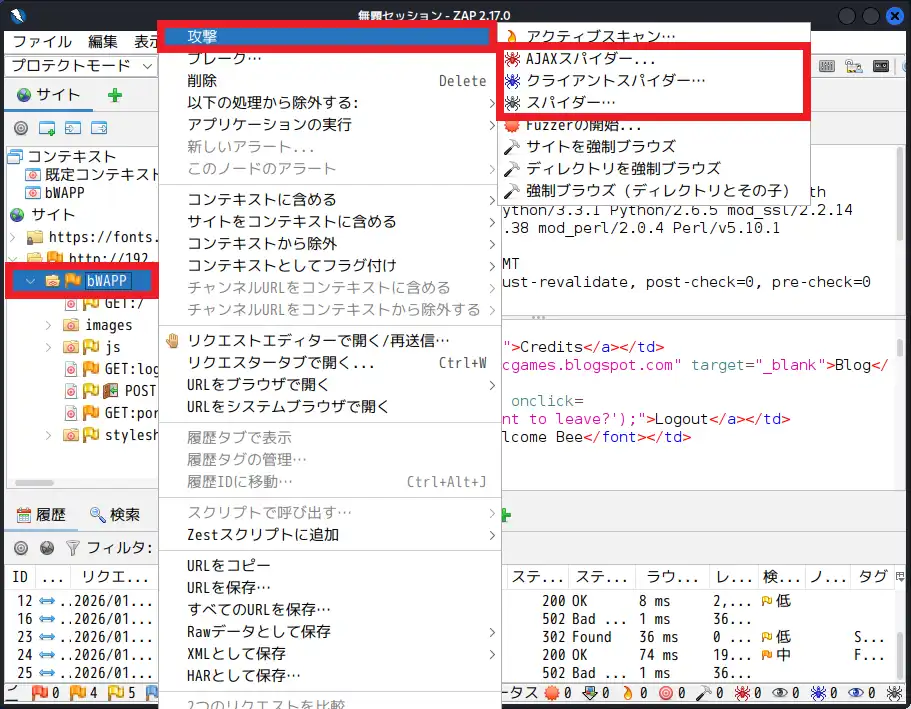Viewport: 911px width, 709px height.
Task: Expand the images folder node
Action: point(49,325)
